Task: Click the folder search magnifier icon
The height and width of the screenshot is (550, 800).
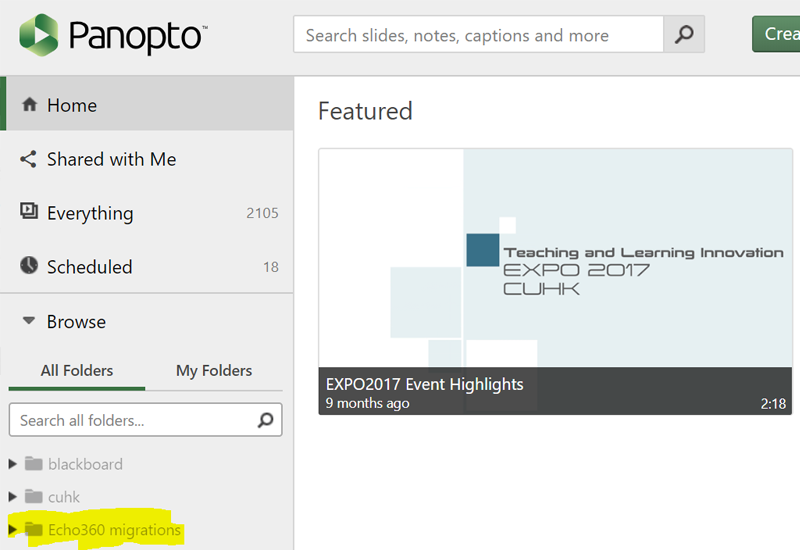Action: click(x=265, y=420)
